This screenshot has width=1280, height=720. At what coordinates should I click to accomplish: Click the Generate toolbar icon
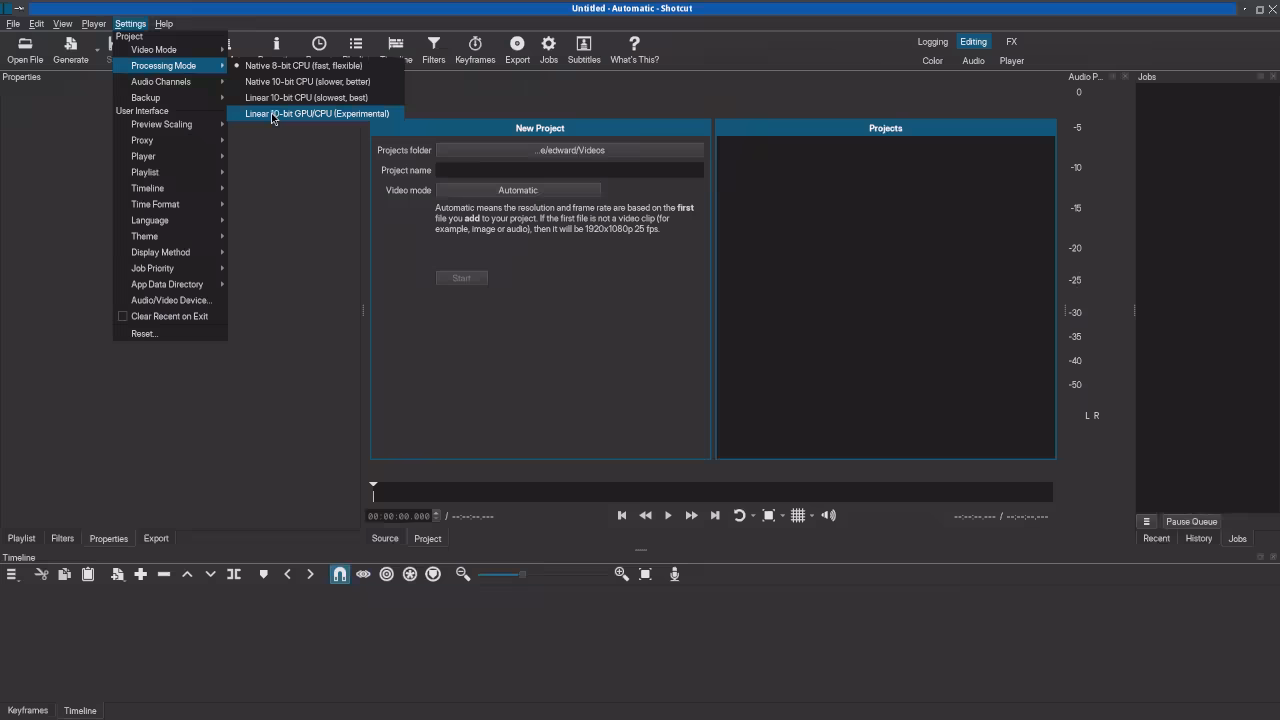coord(70,49)
